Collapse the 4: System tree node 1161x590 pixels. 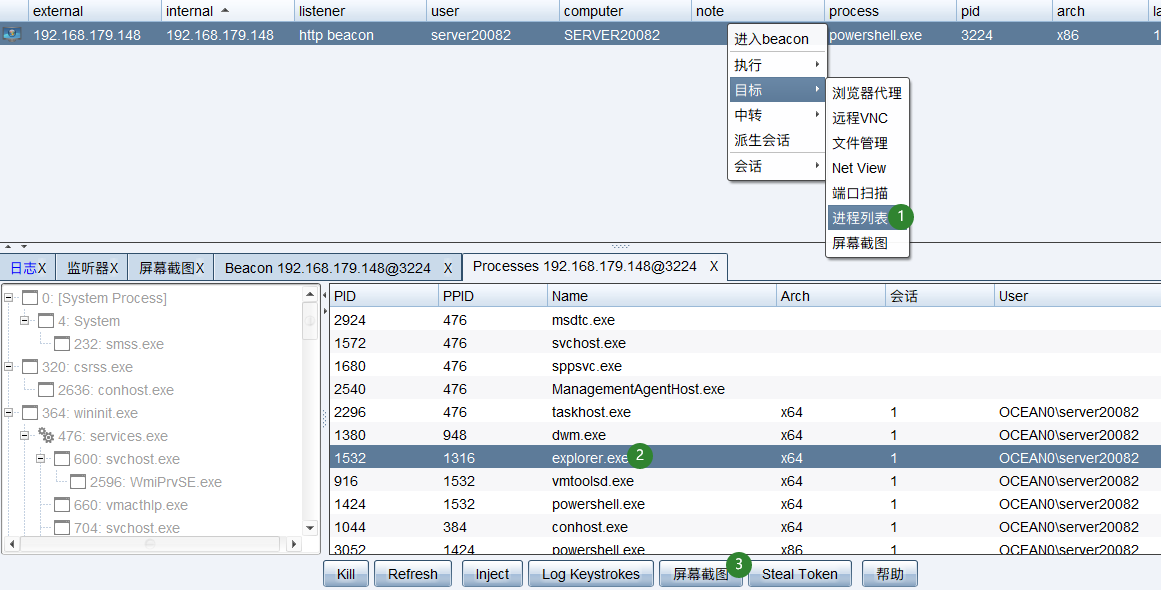24,321
